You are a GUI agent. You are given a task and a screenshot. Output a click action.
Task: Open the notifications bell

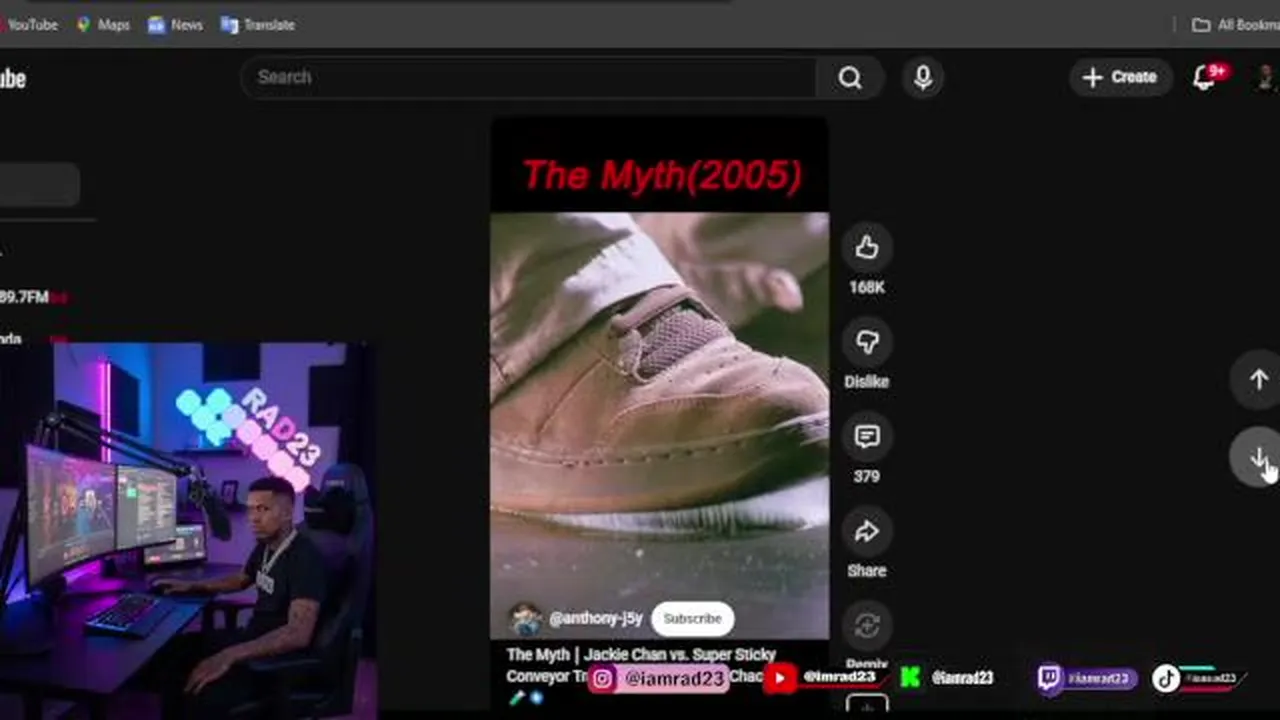(1205, 78)
